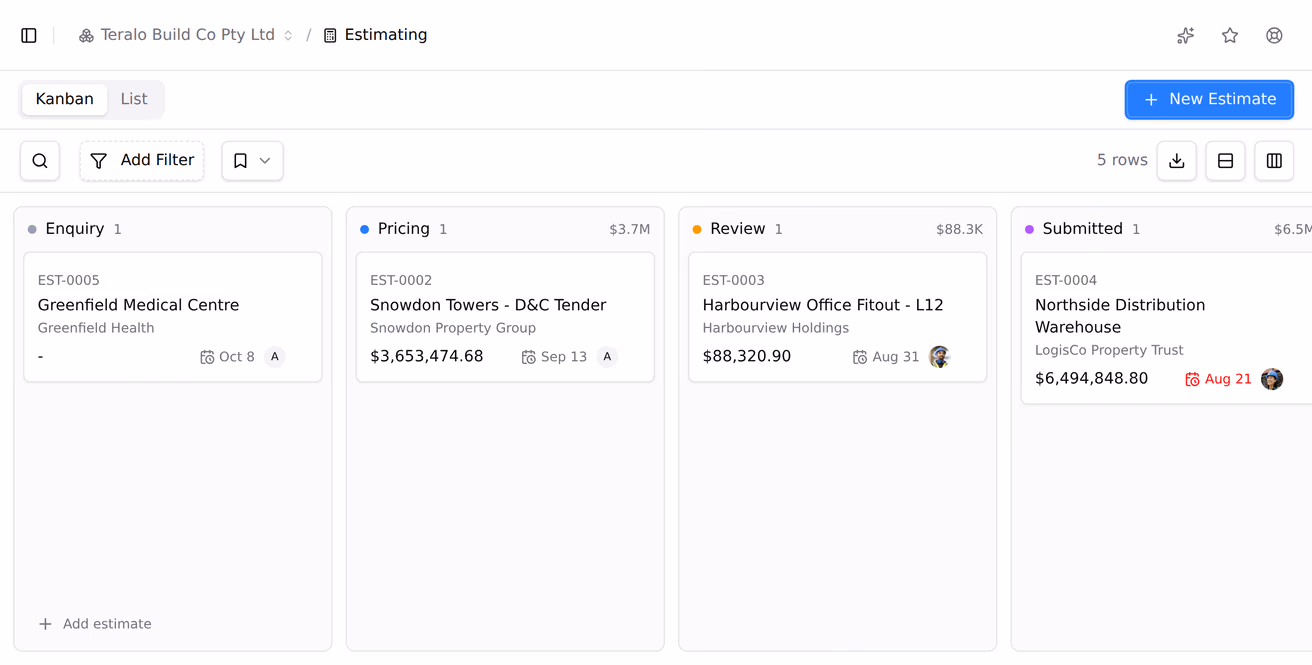Click the $3,653,474.68 amount
The height and width of the screenshot is (665, 1312).
click(427, 357)
